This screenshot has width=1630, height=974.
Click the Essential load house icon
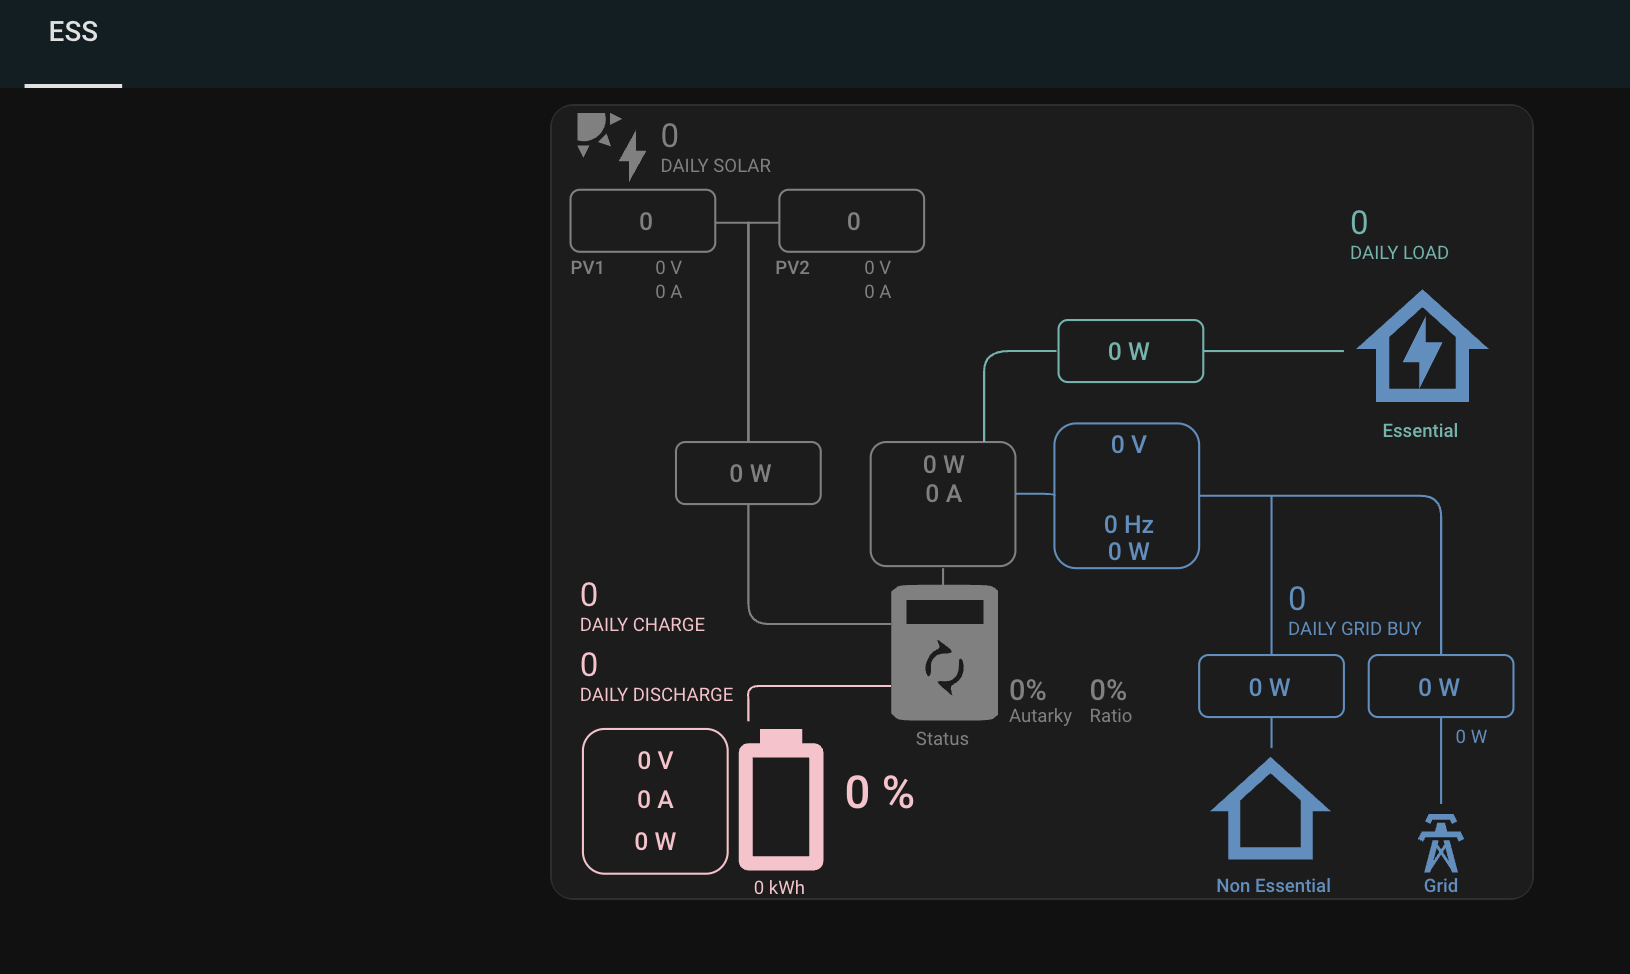[x=1421, y=347]
